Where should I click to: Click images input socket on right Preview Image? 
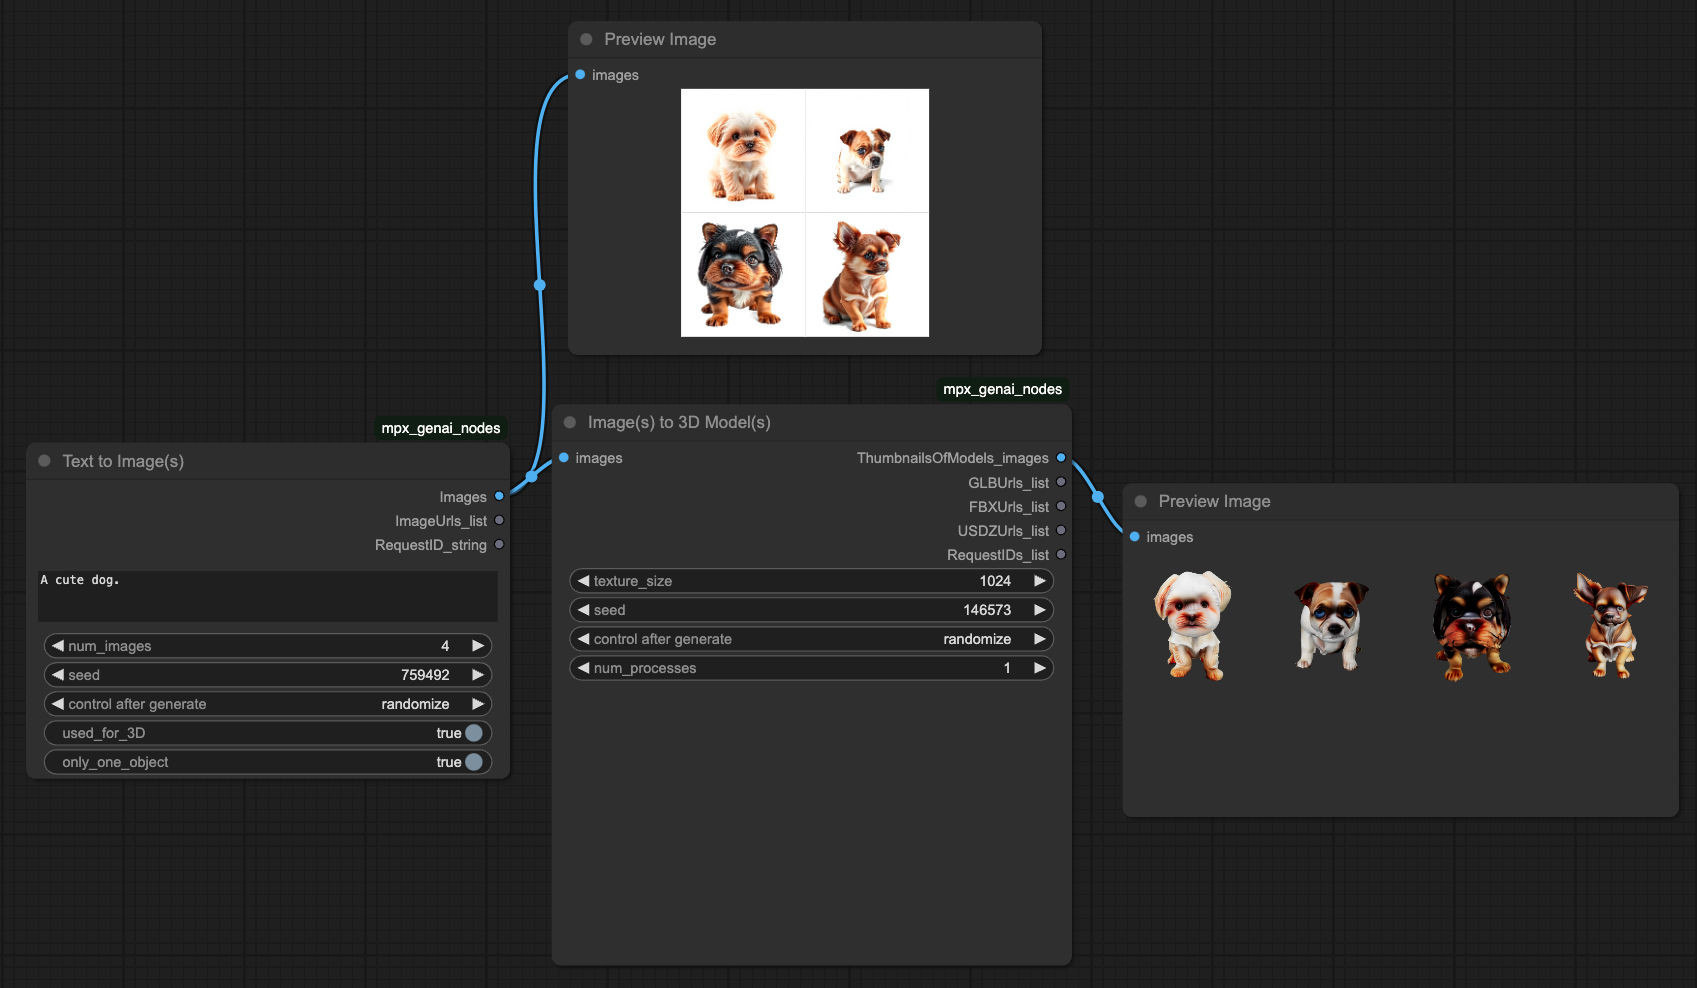pos(1135,536)
